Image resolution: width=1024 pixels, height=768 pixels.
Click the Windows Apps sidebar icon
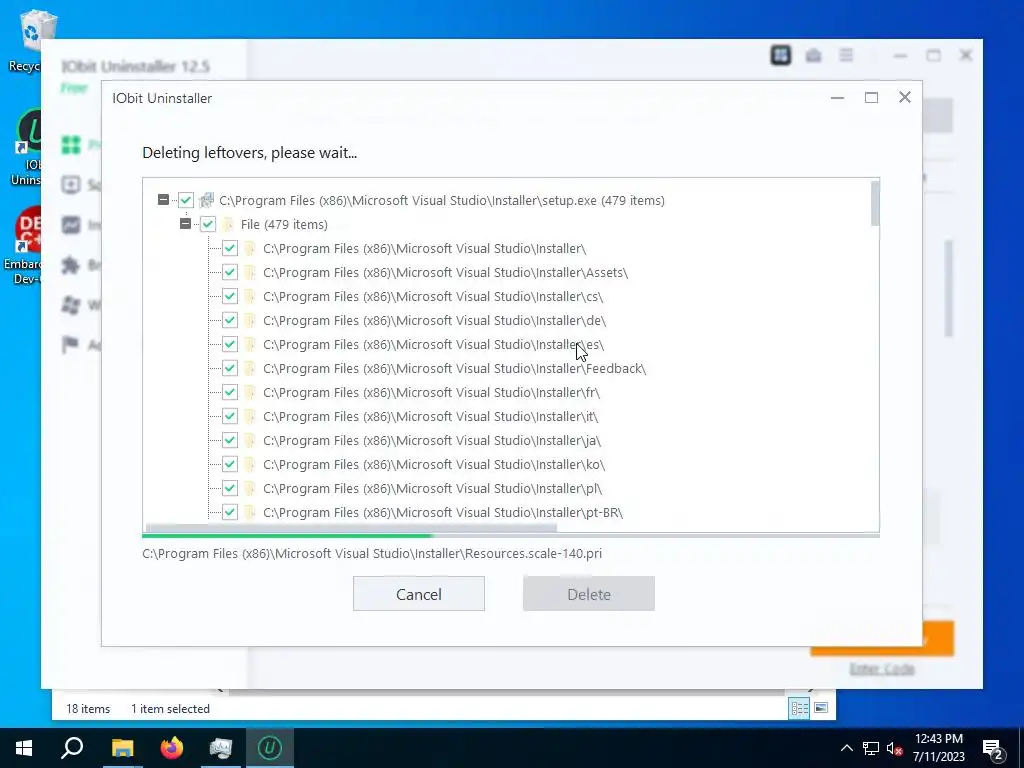tap(71, 304)
